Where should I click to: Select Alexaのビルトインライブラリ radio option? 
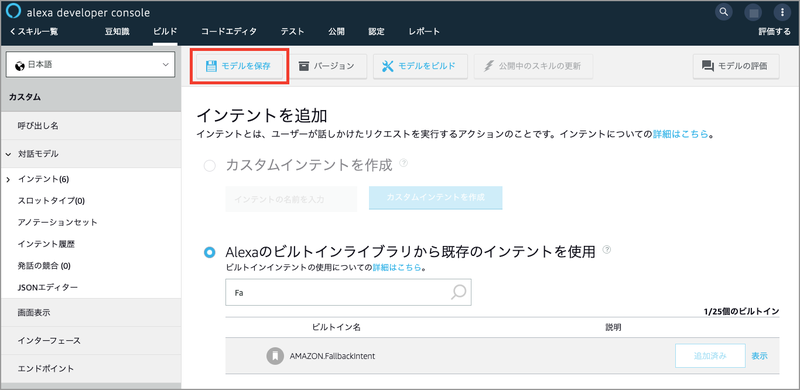(x=209, y=252)
